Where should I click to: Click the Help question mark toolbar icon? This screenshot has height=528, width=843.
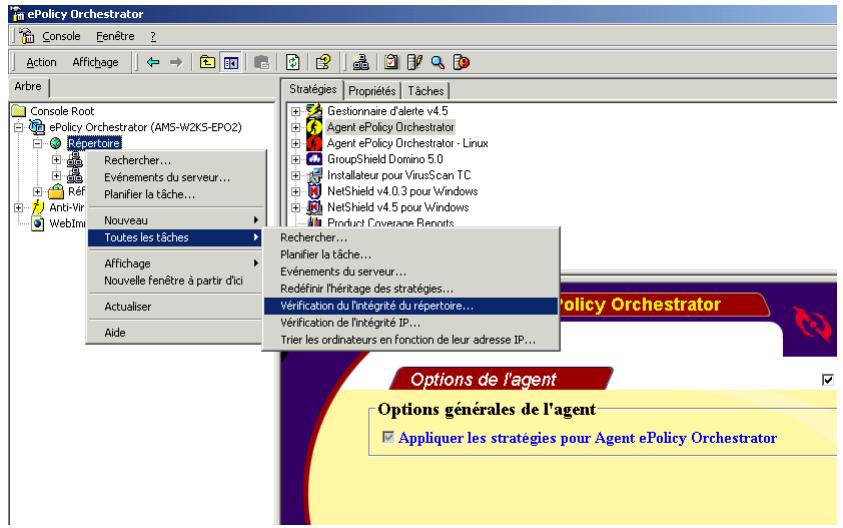click(323, 62)
